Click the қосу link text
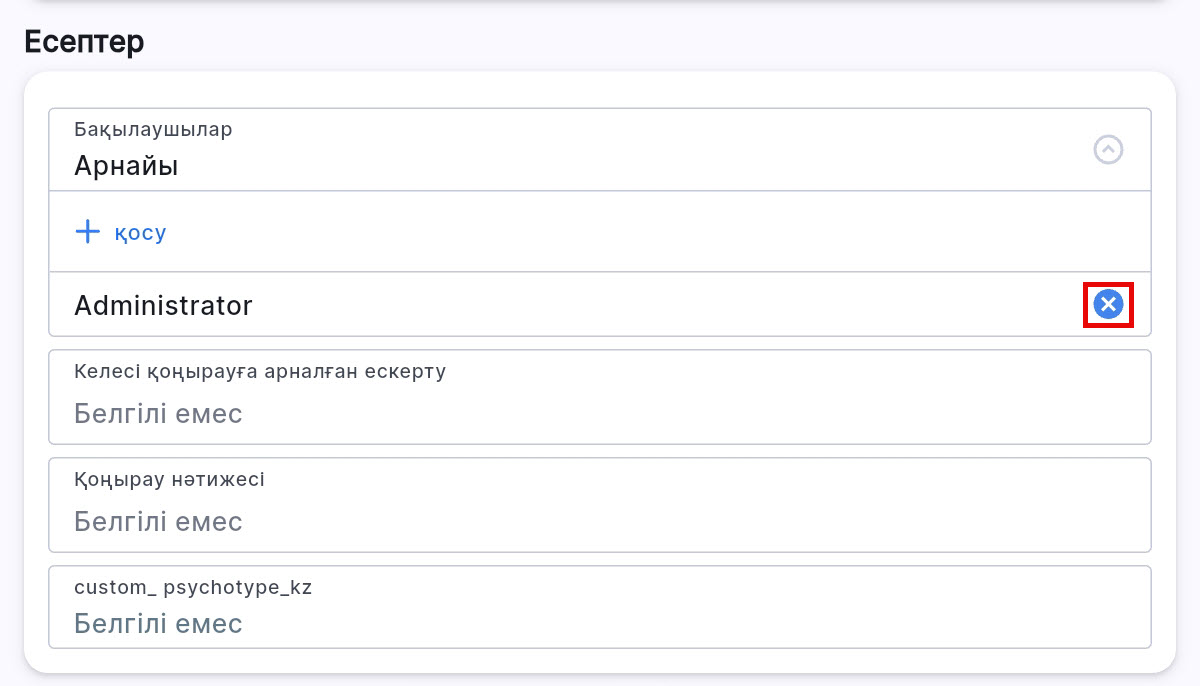 140,232
